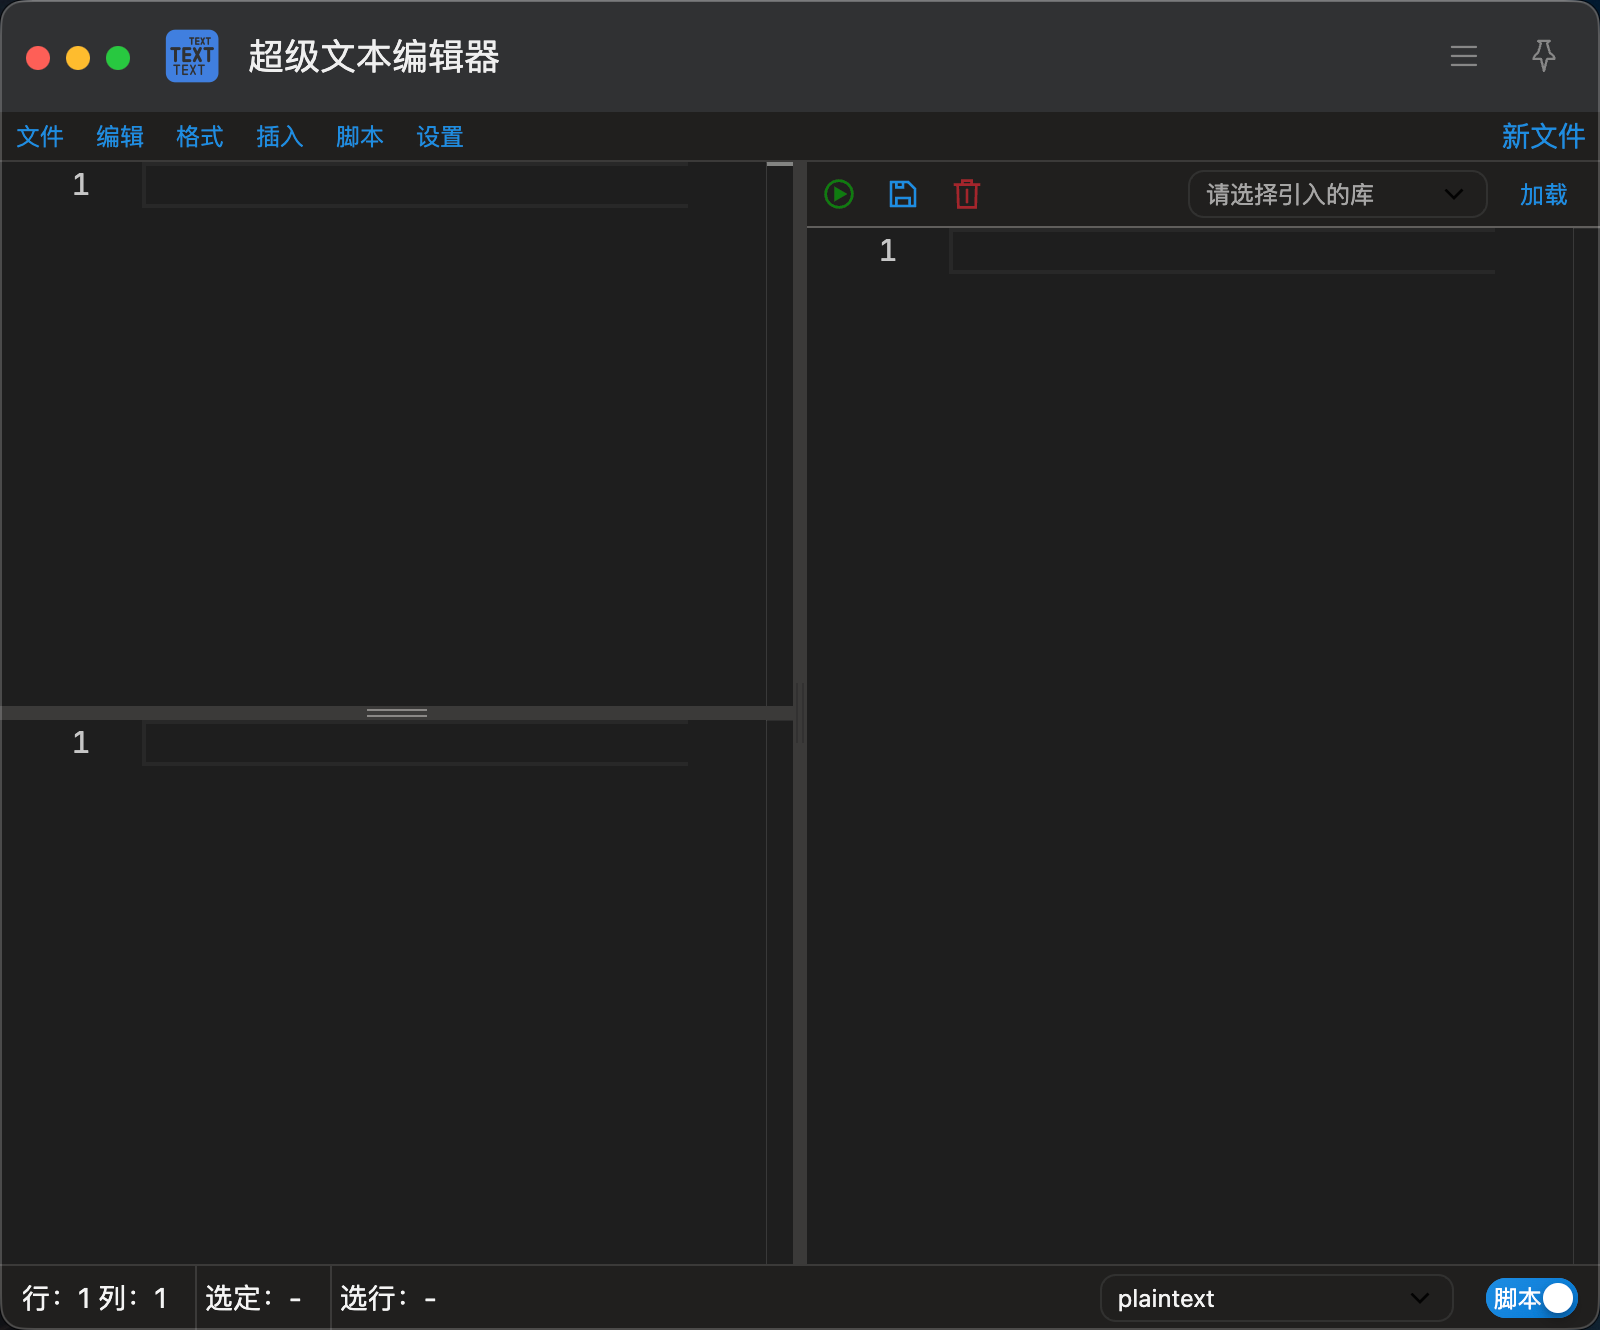The height and width of the screenshot is (1330, 1600).
Task: Open the hamburger menu icon in the title bar
Action: point(1464,56)
